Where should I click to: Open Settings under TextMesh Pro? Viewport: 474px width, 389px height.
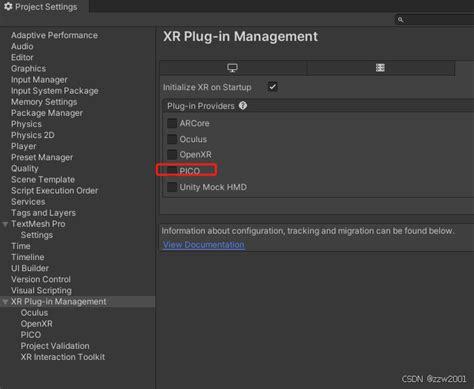(37, 235)
